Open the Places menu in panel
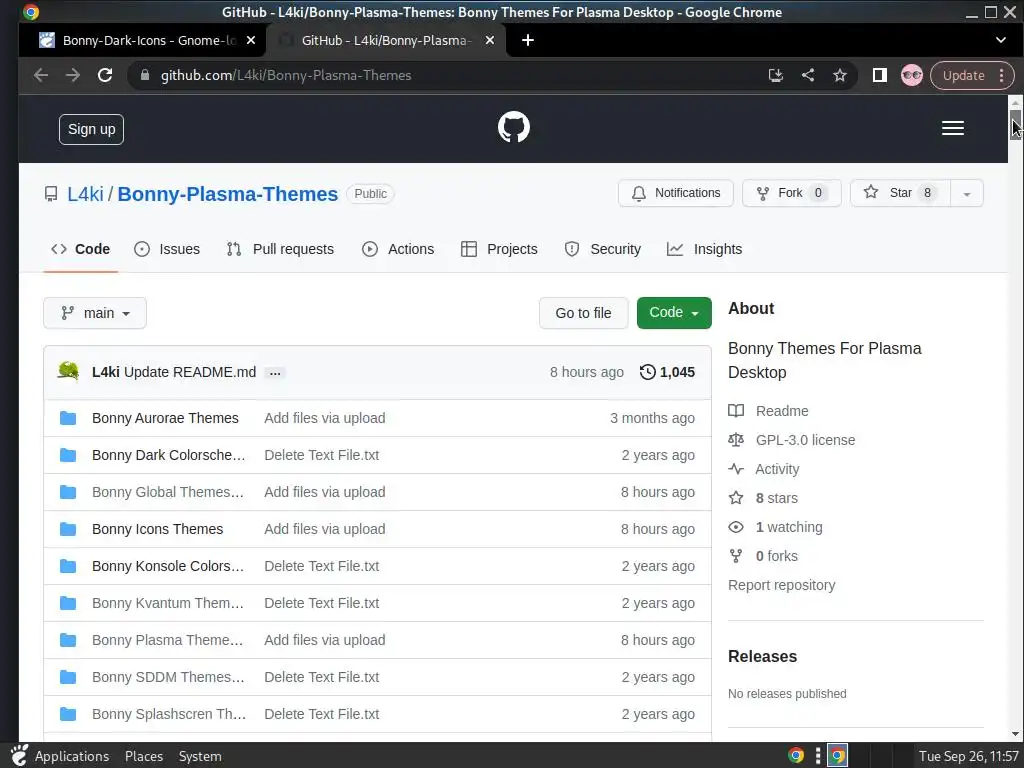1024x768 pixels. click(x=144, y=756)
